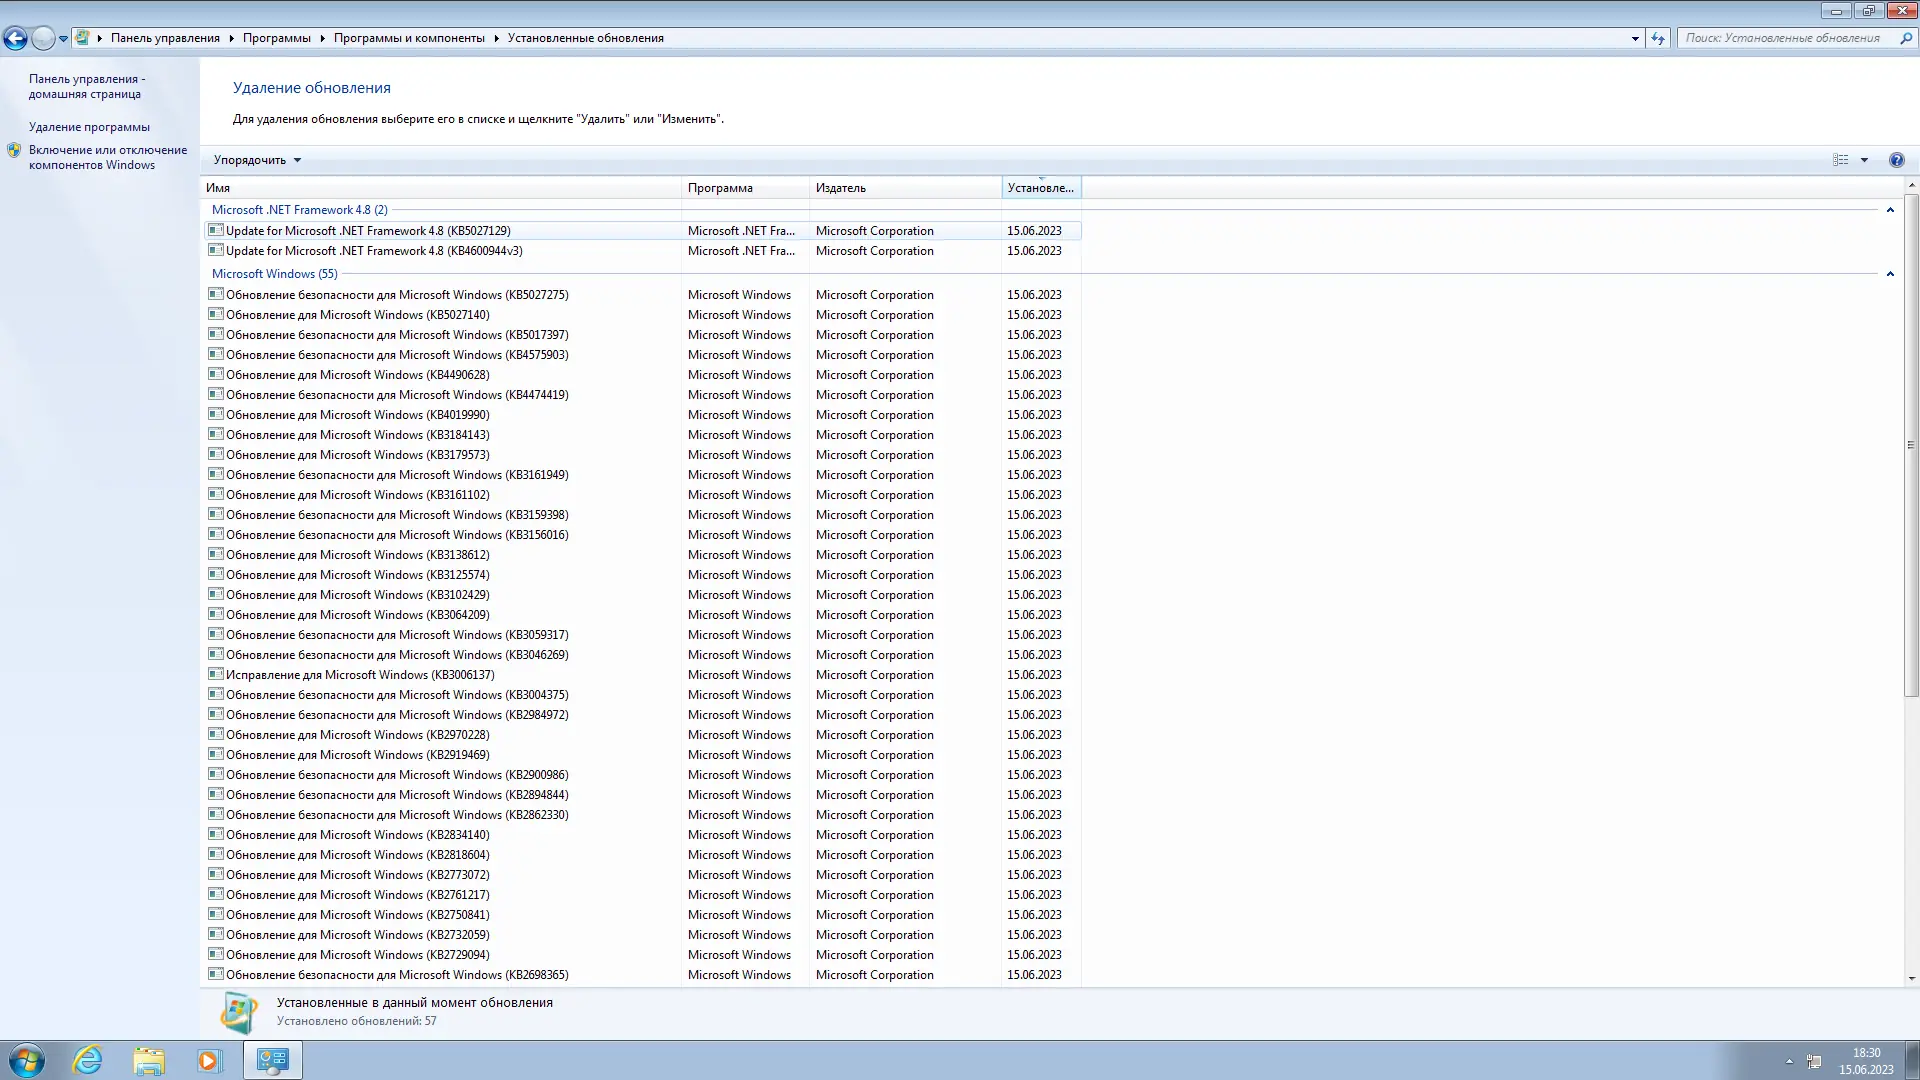Show hidden system tray icons arrow
The width and height of the screenshot is (1920, 1080).
pos(1789,1061)
